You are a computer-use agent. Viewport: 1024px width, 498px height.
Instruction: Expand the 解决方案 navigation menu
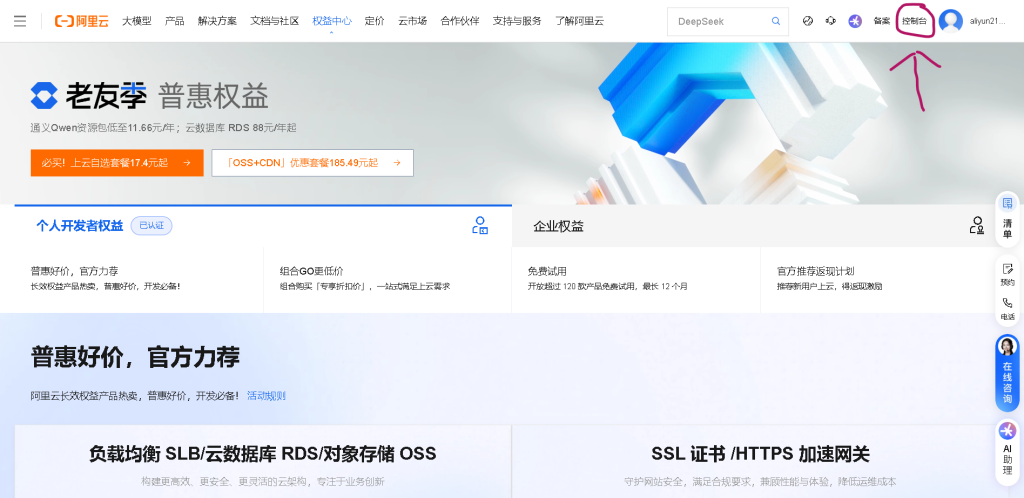click(x=217, y=21)
